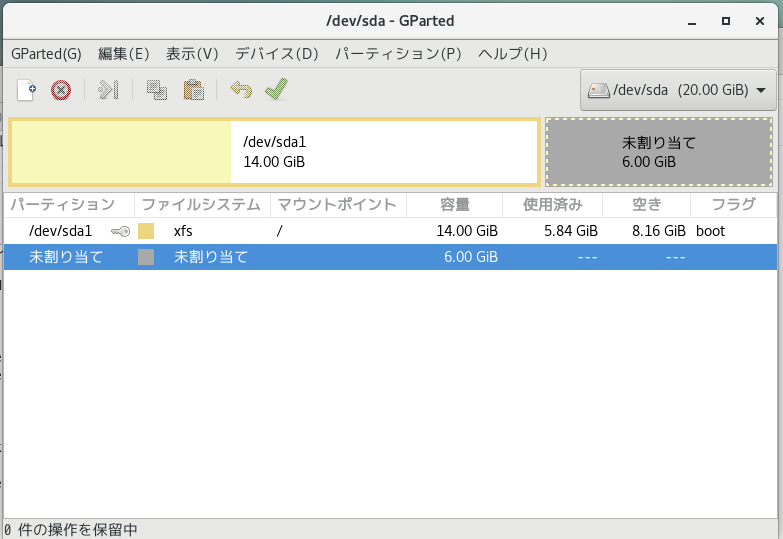
Task: Click the / mount point cell
Action: coord(280,231)
